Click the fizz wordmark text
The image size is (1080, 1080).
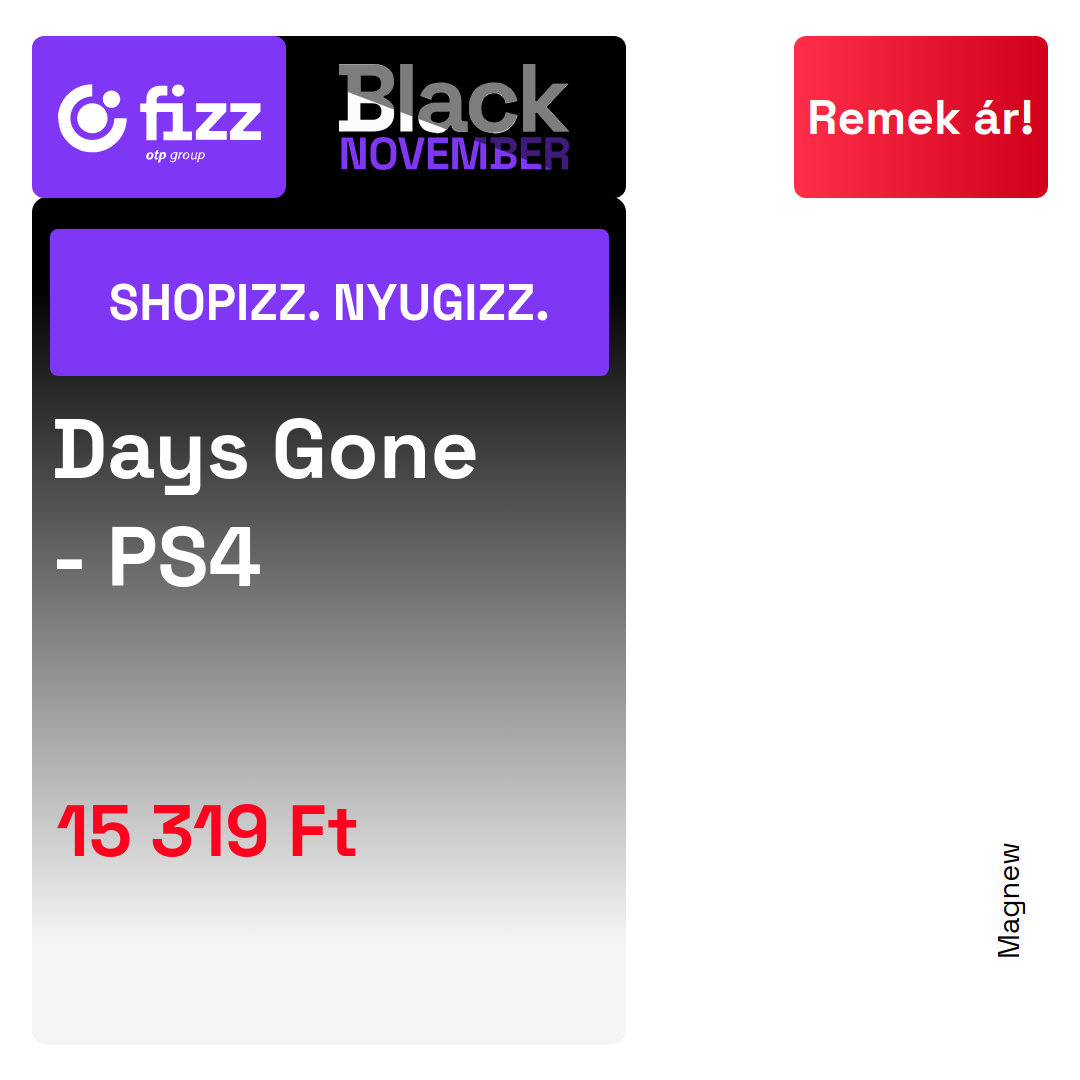pyautogui.click(x=200, y=113)
